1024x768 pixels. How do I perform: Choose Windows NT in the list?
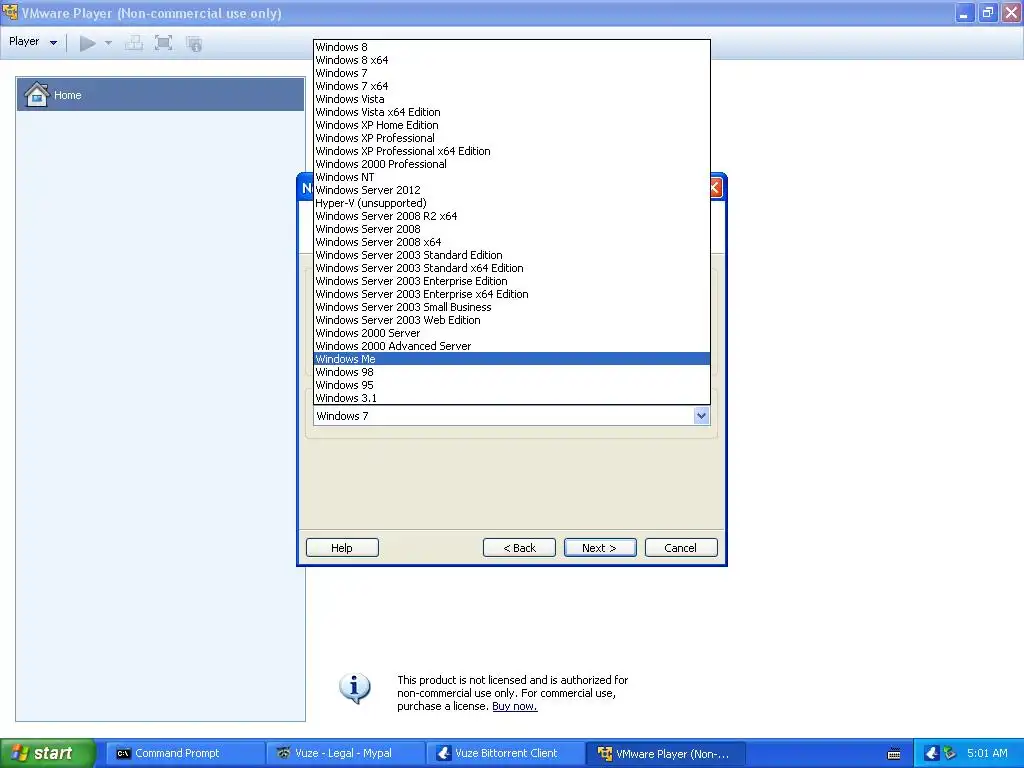coord(512,177)
